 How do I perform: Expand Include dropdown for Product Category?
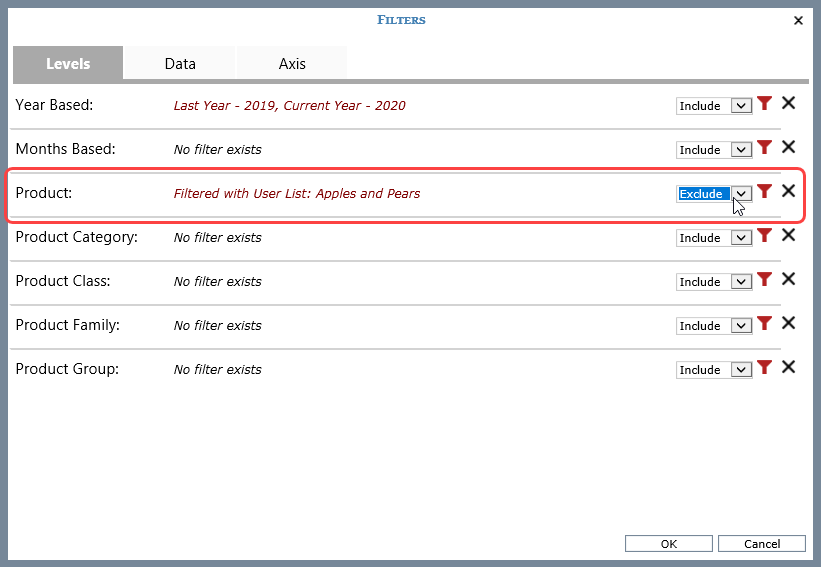[741, 238]
